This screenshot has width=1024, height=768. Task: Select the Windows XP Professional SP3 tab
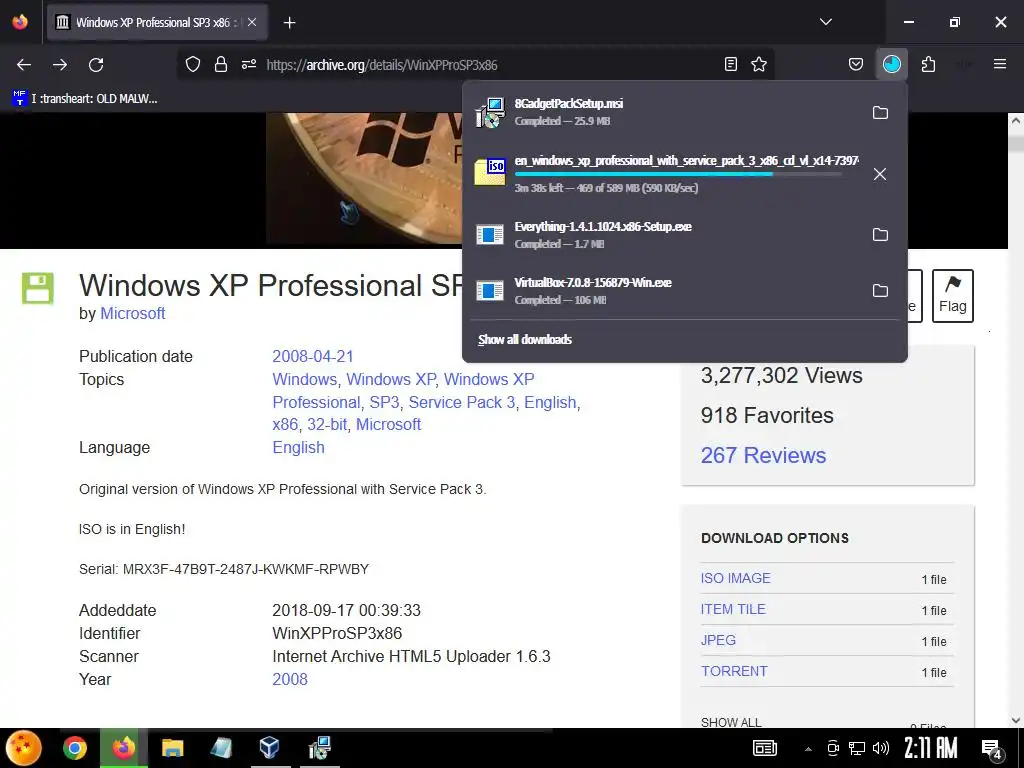tap(157, 22)
